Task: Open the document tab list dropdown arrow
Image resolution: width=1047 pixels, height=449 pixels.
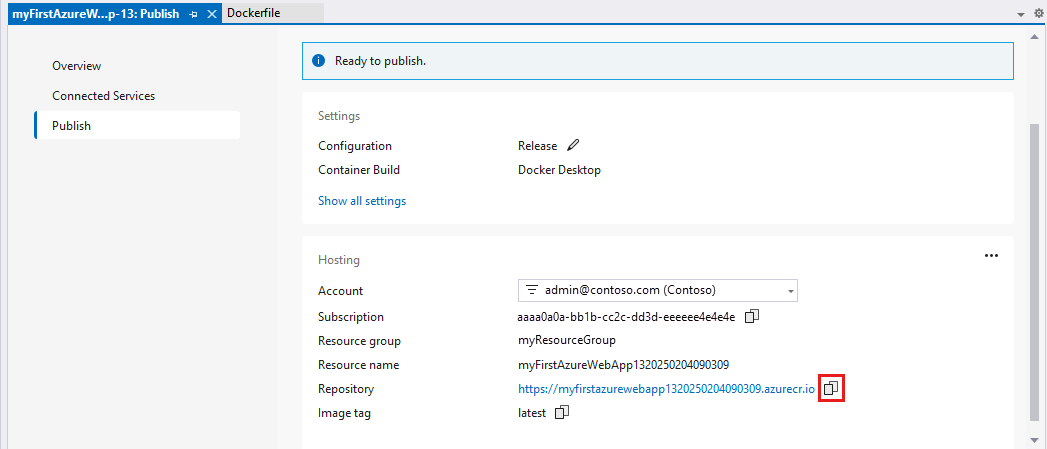Action: 1021,14
